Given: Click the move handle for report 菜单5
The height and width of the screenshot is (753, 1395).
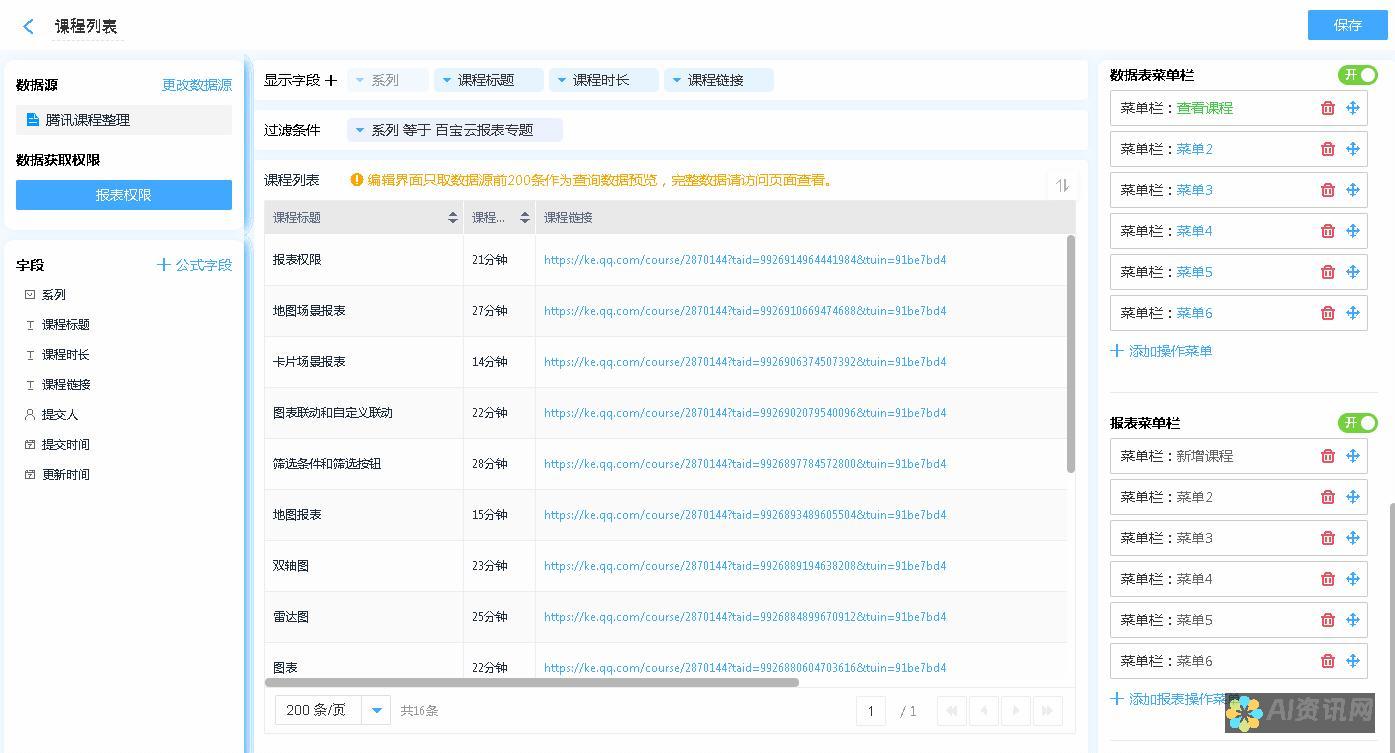Looking at the screenshot, I should click(1353, 620).
